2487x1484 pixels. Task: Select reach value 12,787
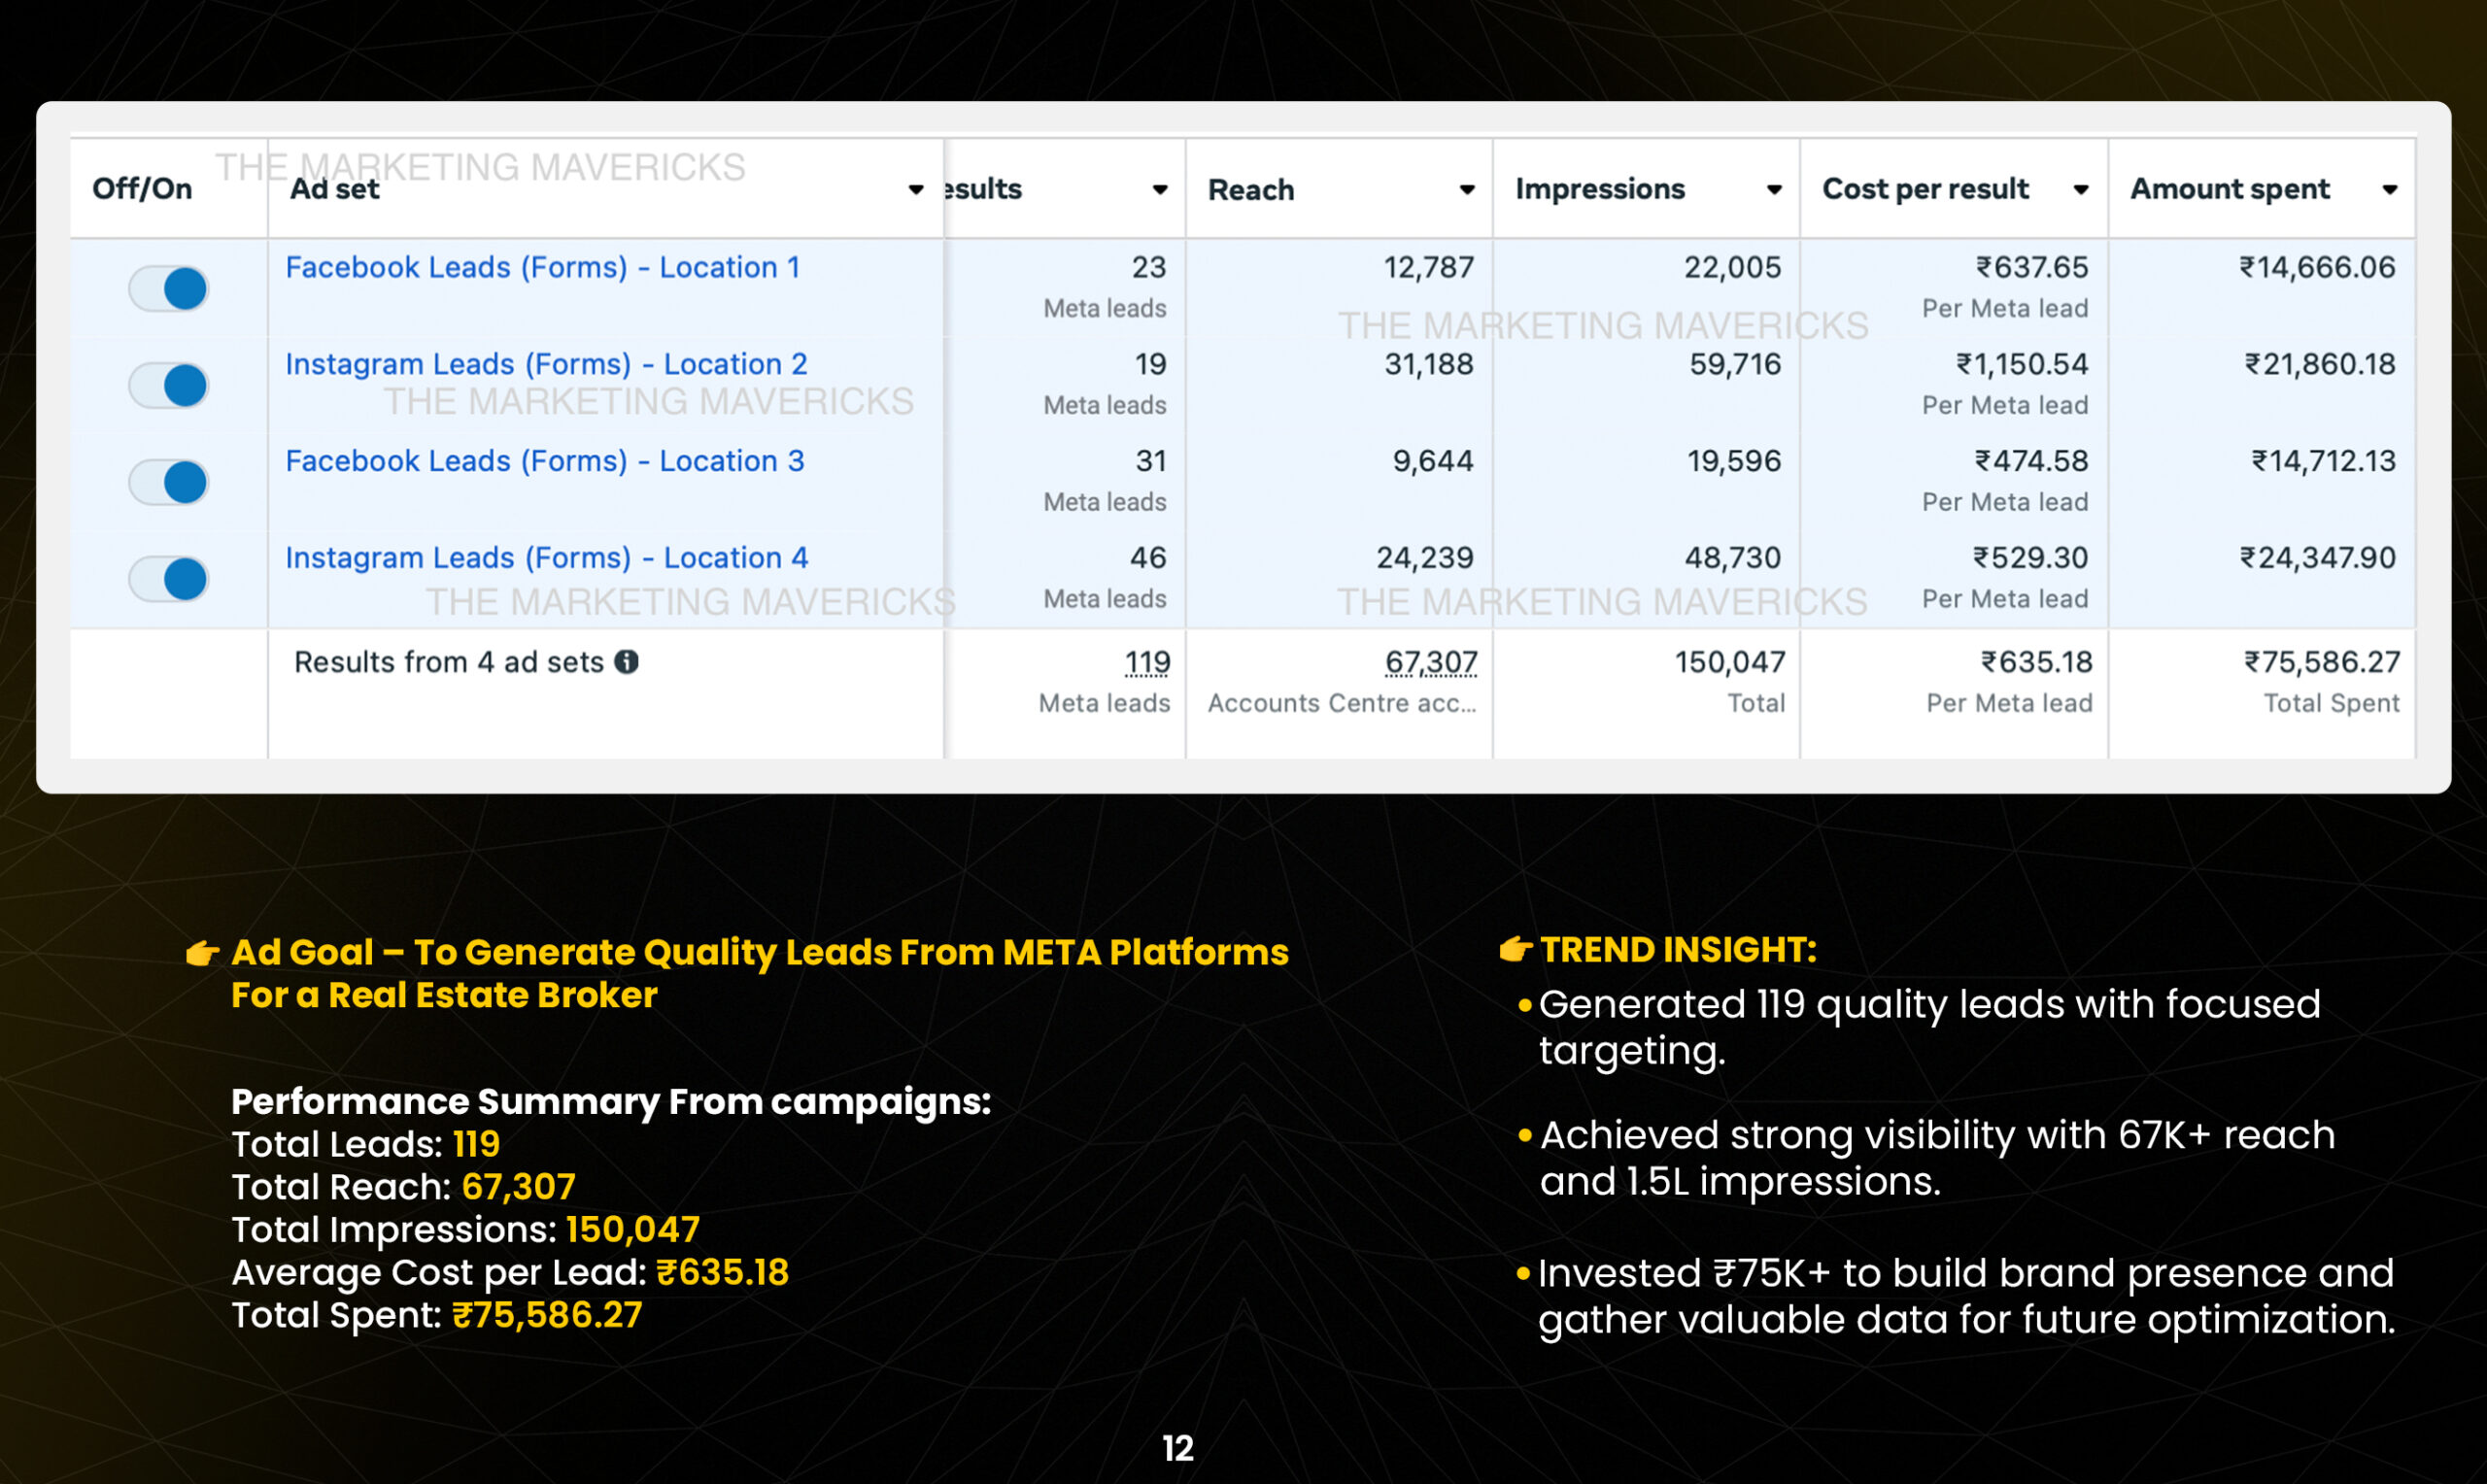tap(1428, 268)
